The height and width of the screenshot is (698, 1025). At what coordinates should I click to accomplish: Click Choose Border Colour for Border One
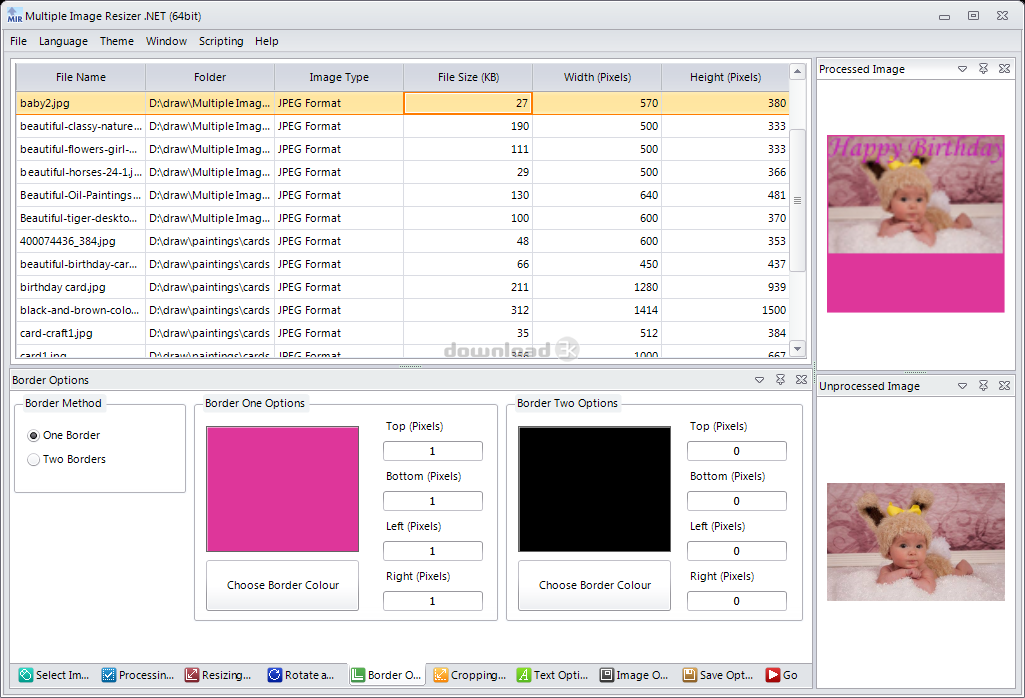click(282, 585)
